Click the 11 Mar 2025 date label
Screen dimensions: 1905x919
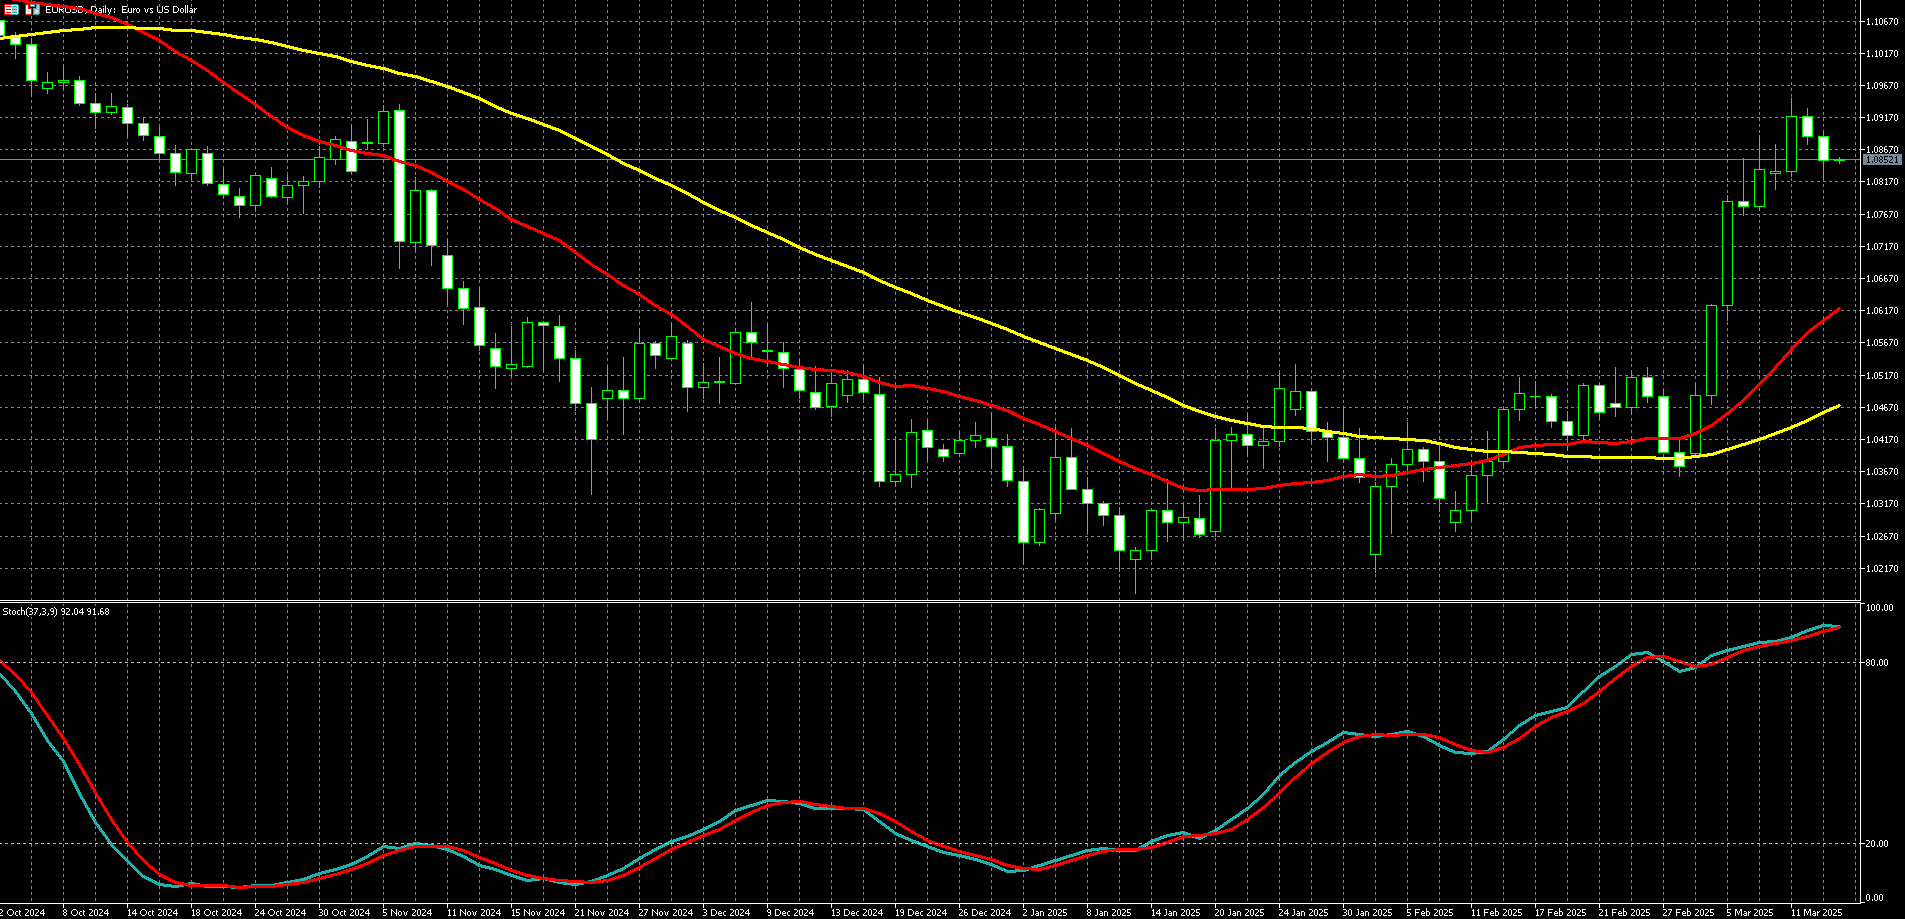1816,912
